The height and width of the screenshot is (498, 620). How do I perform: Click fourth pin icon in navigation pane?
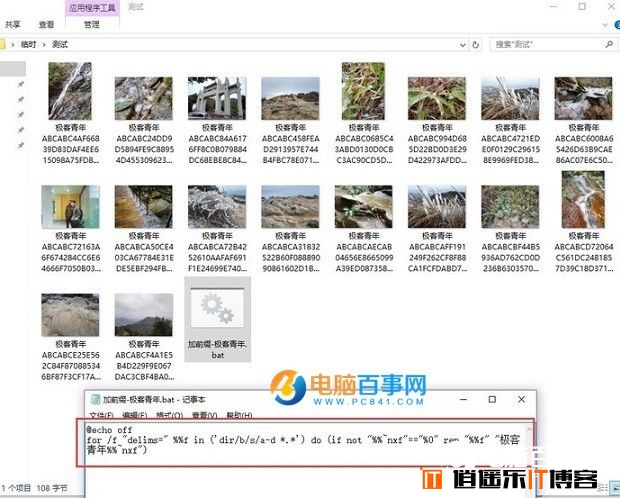[x=21, y=131]
